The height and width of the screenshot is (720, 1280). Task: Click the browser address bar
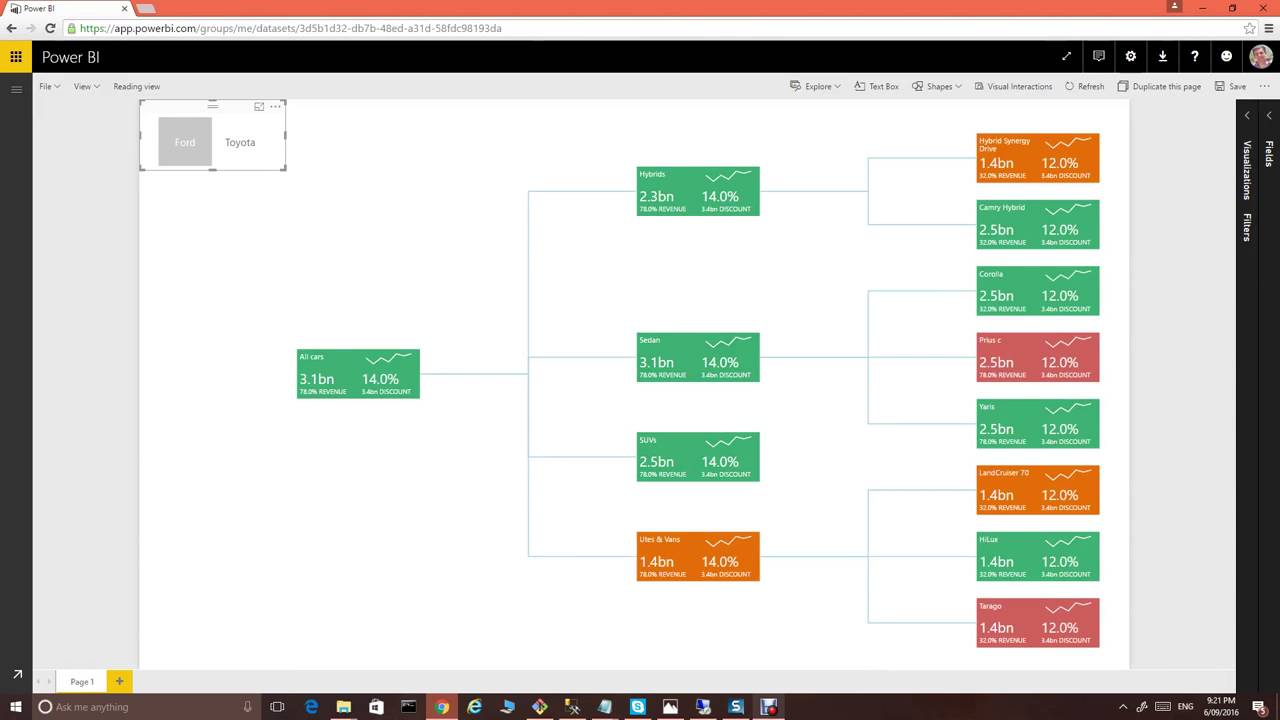tap(660, 28)
